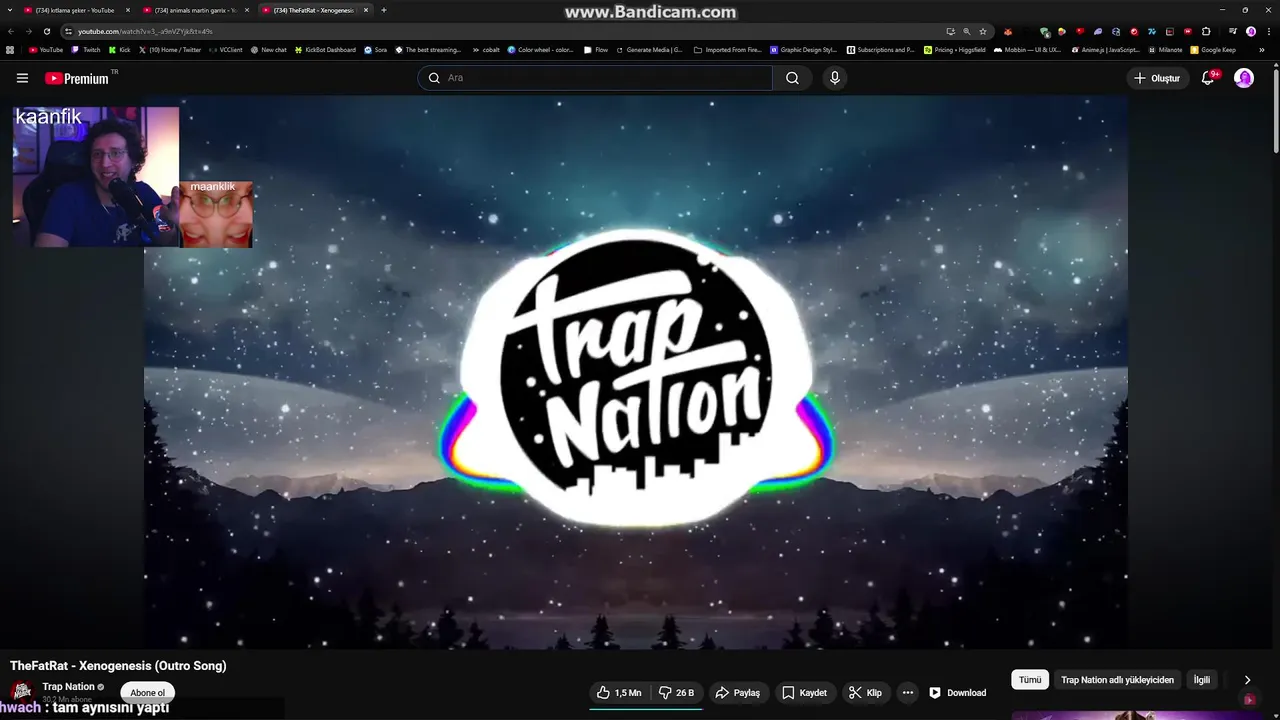Show more filter chips with the right chevron
The width and height of the screenshot is (1280, 720).
coord(1247,680)
